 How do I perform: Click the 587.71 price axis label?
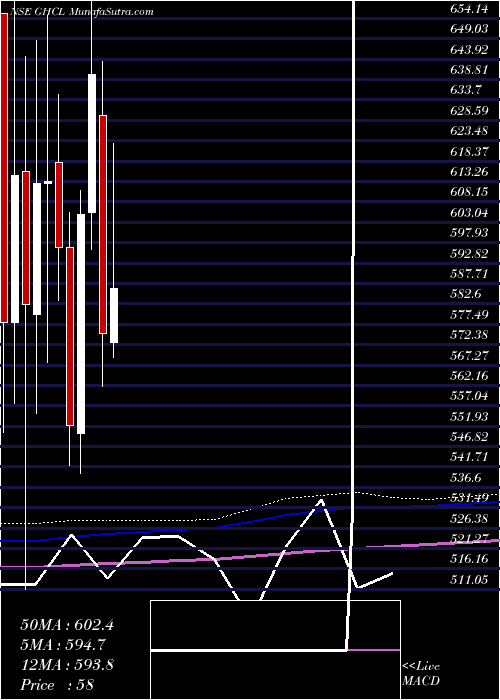click(x=470, y=274)
